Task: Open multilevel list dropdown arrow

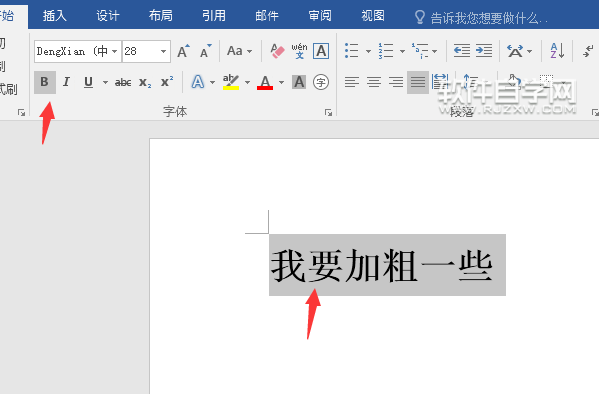Action: tap(435, 51)
